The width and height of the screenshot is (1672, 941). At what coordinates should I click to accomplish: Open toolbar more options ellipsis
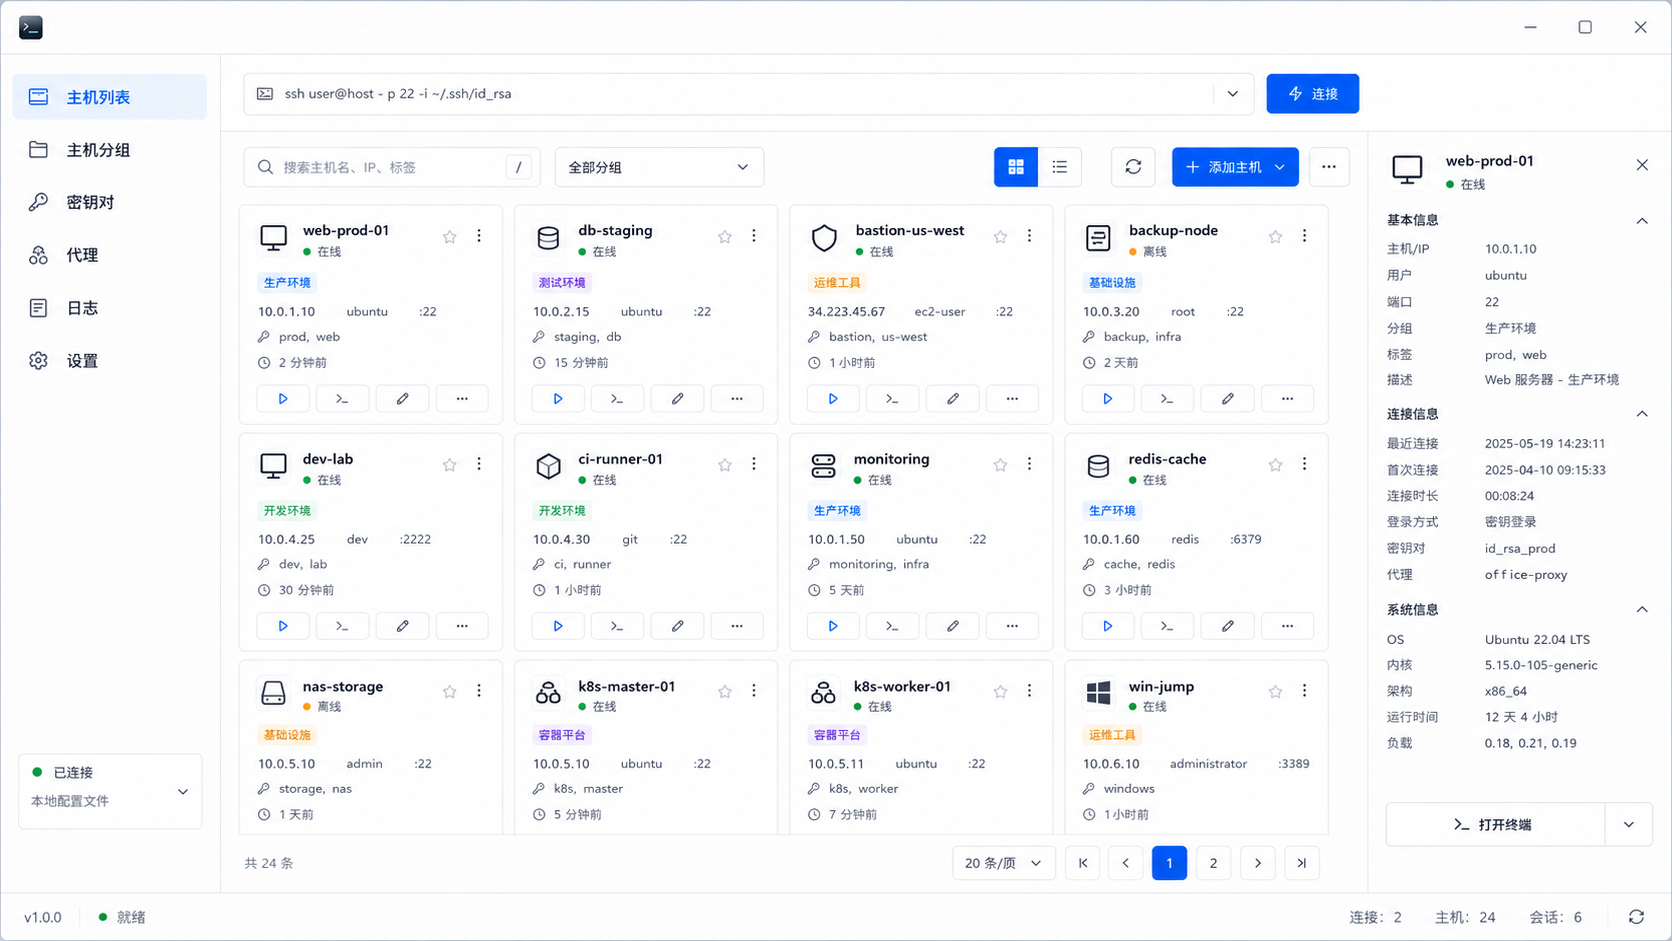(1329, 167)
